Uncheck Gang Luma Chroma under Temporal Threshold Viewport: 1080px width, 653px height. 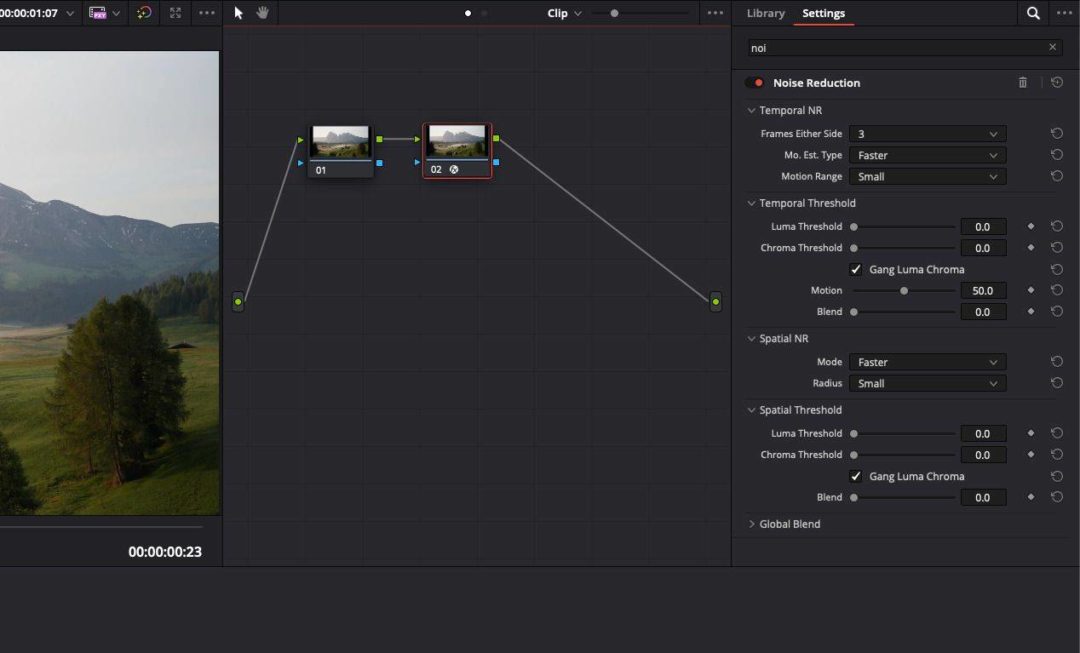(x=856, y=269)
